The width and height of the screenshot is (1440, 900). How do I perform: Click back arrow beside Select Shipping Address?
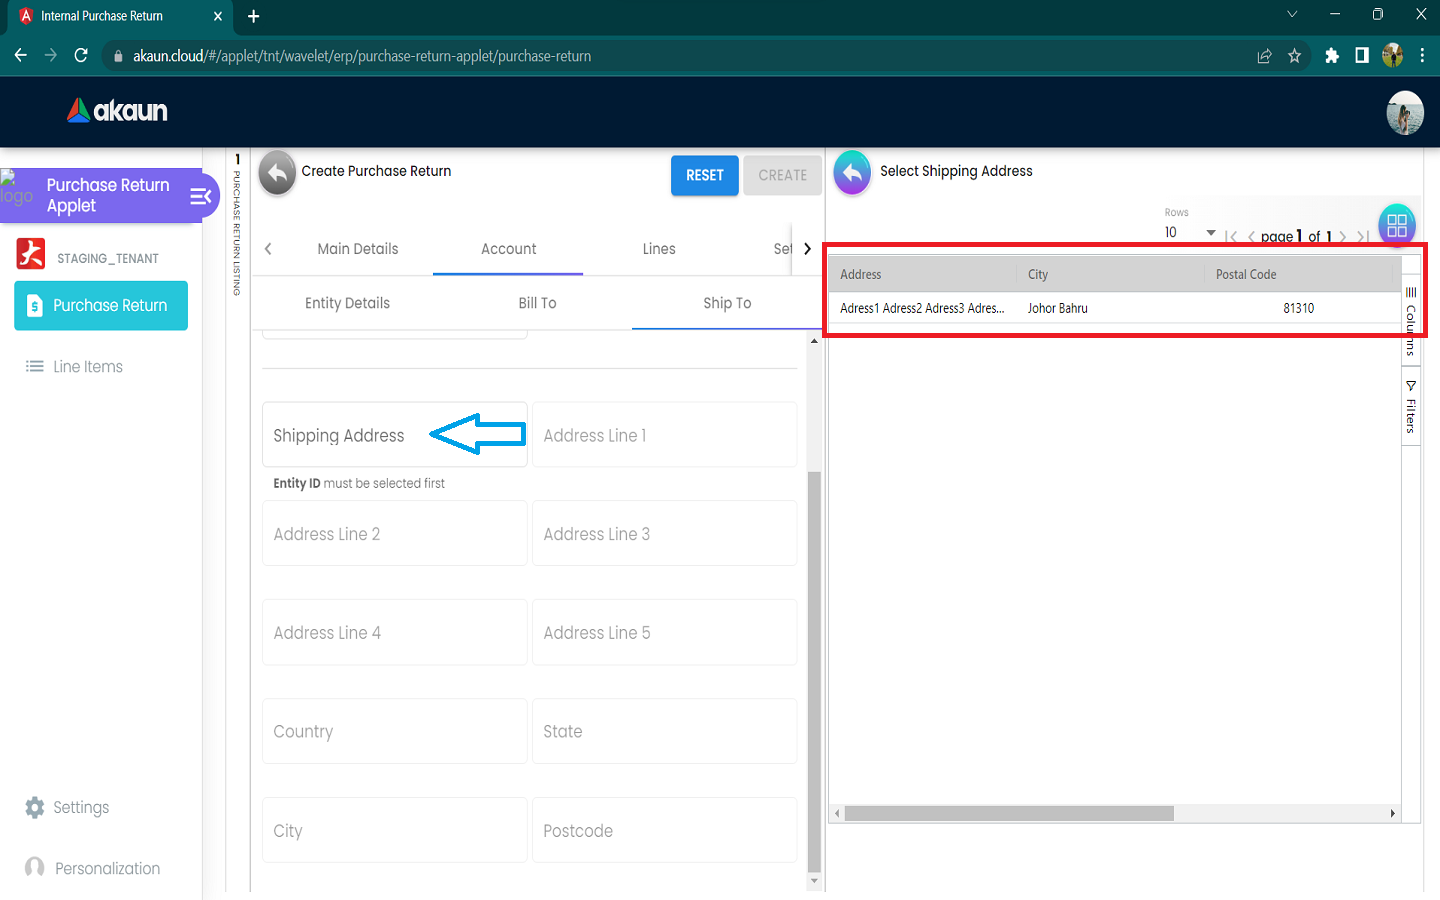852,173
